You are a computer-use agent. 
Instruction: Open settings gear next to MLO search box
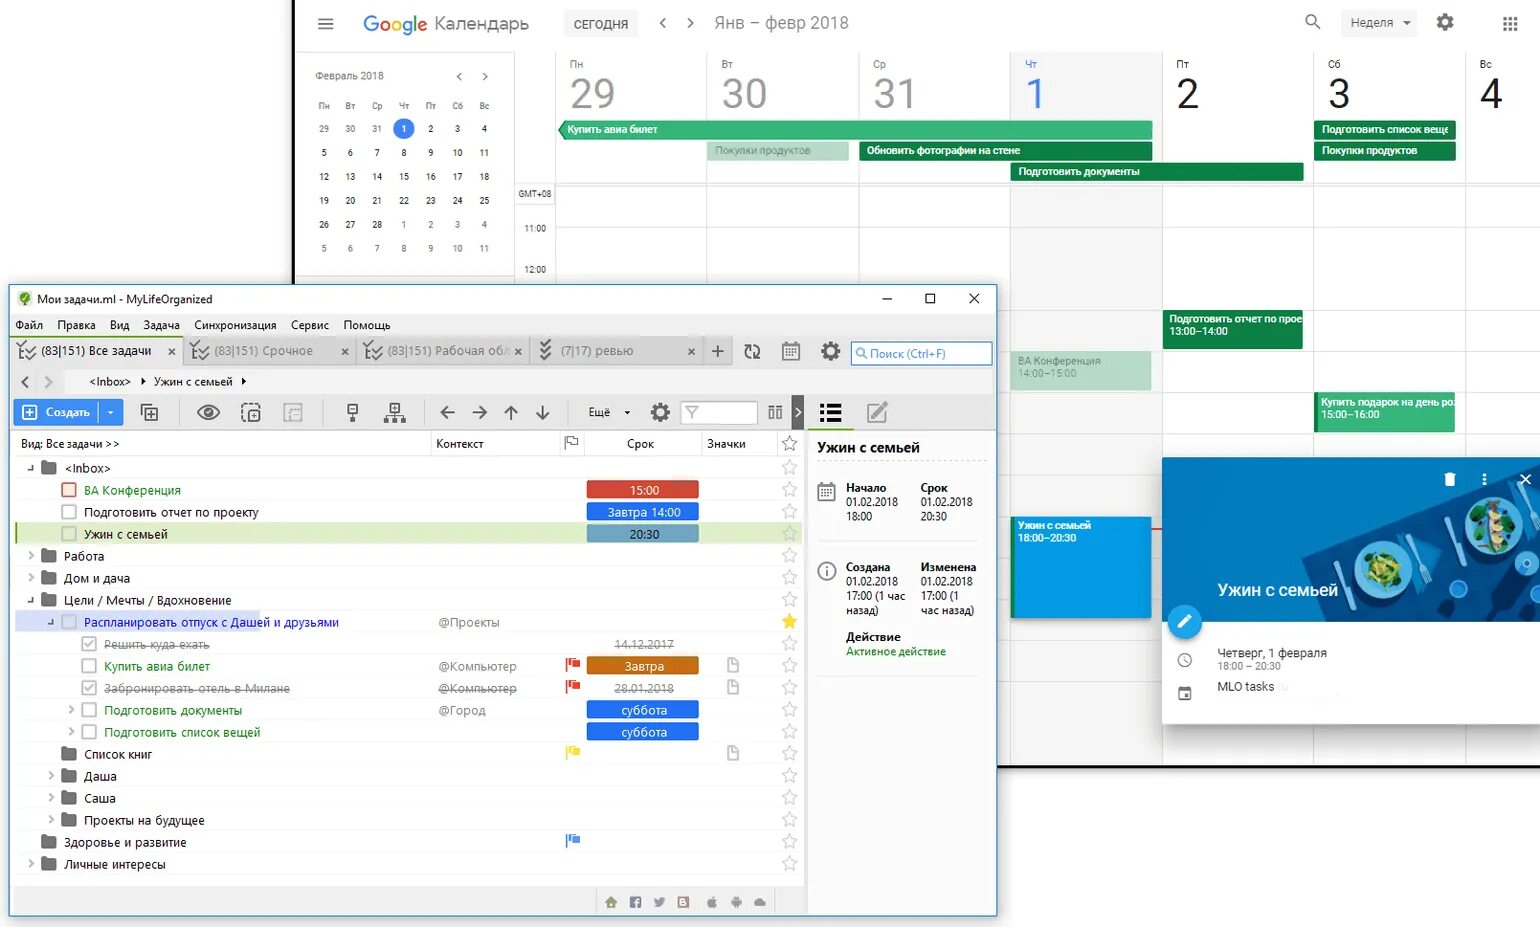click(x=831, y=351)
